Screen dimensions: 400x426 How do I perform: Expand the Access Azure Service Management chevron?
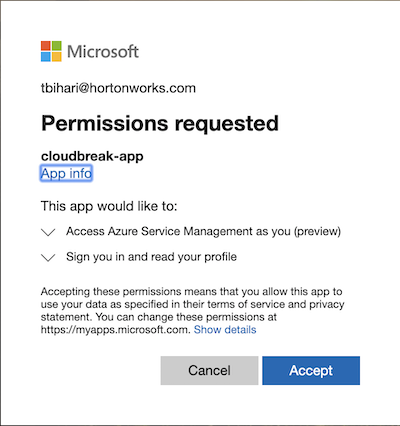coord(48,232)
